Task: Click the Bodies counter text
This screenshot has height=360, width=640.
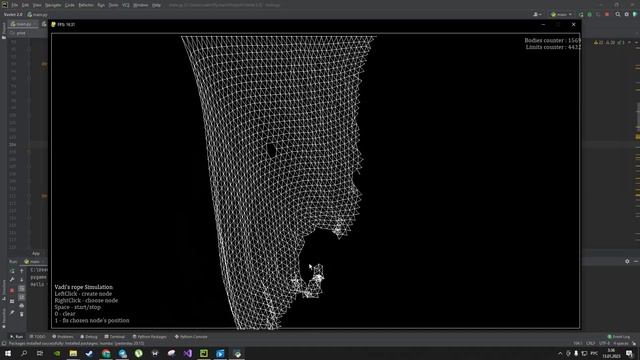Action: point(553,40)
